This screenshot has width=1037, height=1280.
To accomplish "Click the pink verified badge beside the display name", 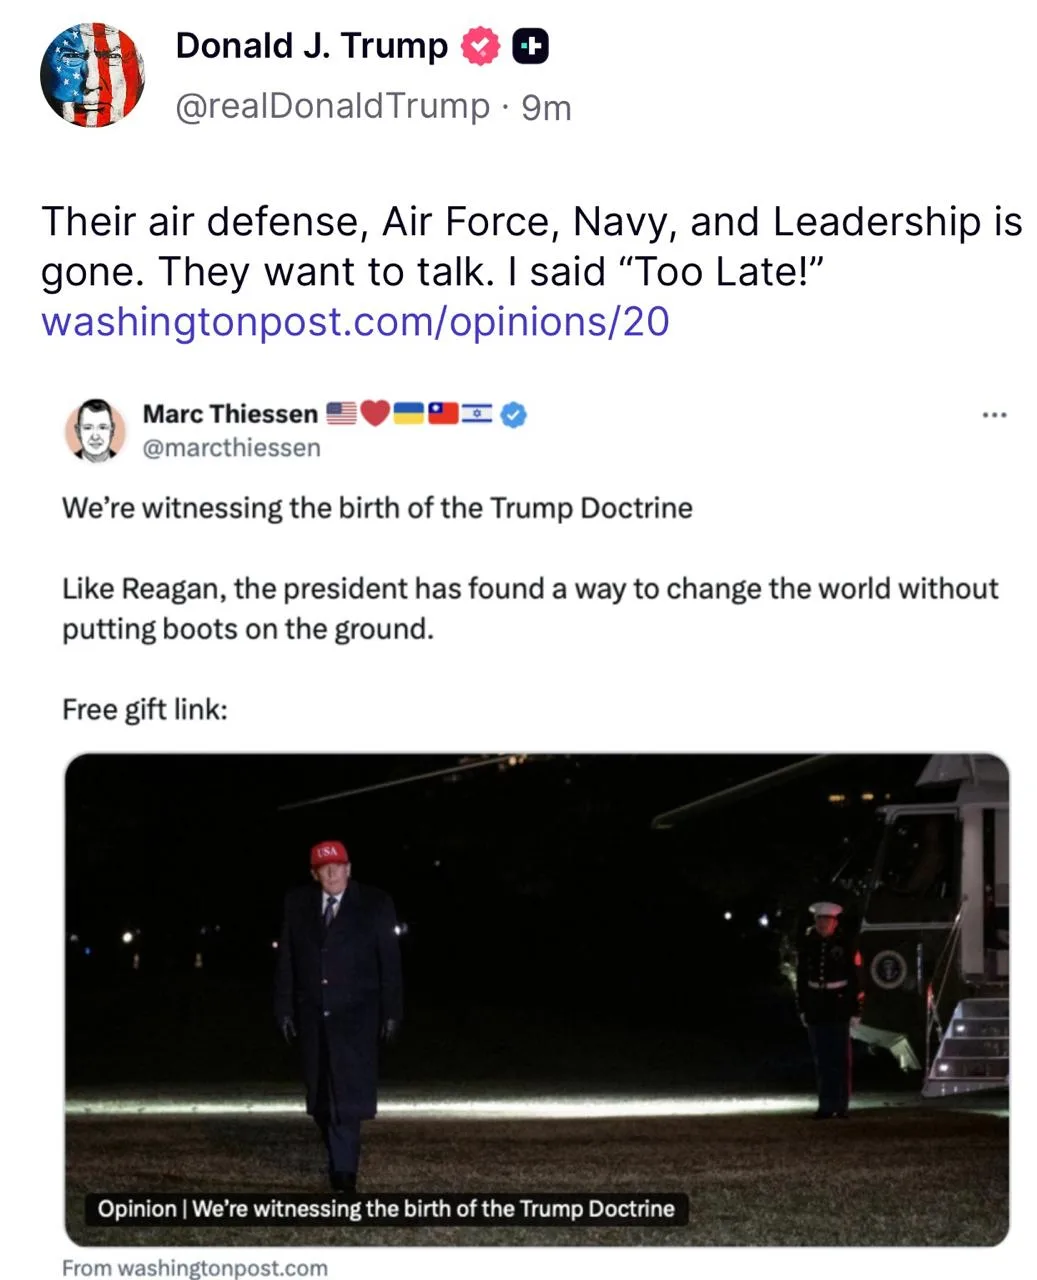I will (481, 46).
